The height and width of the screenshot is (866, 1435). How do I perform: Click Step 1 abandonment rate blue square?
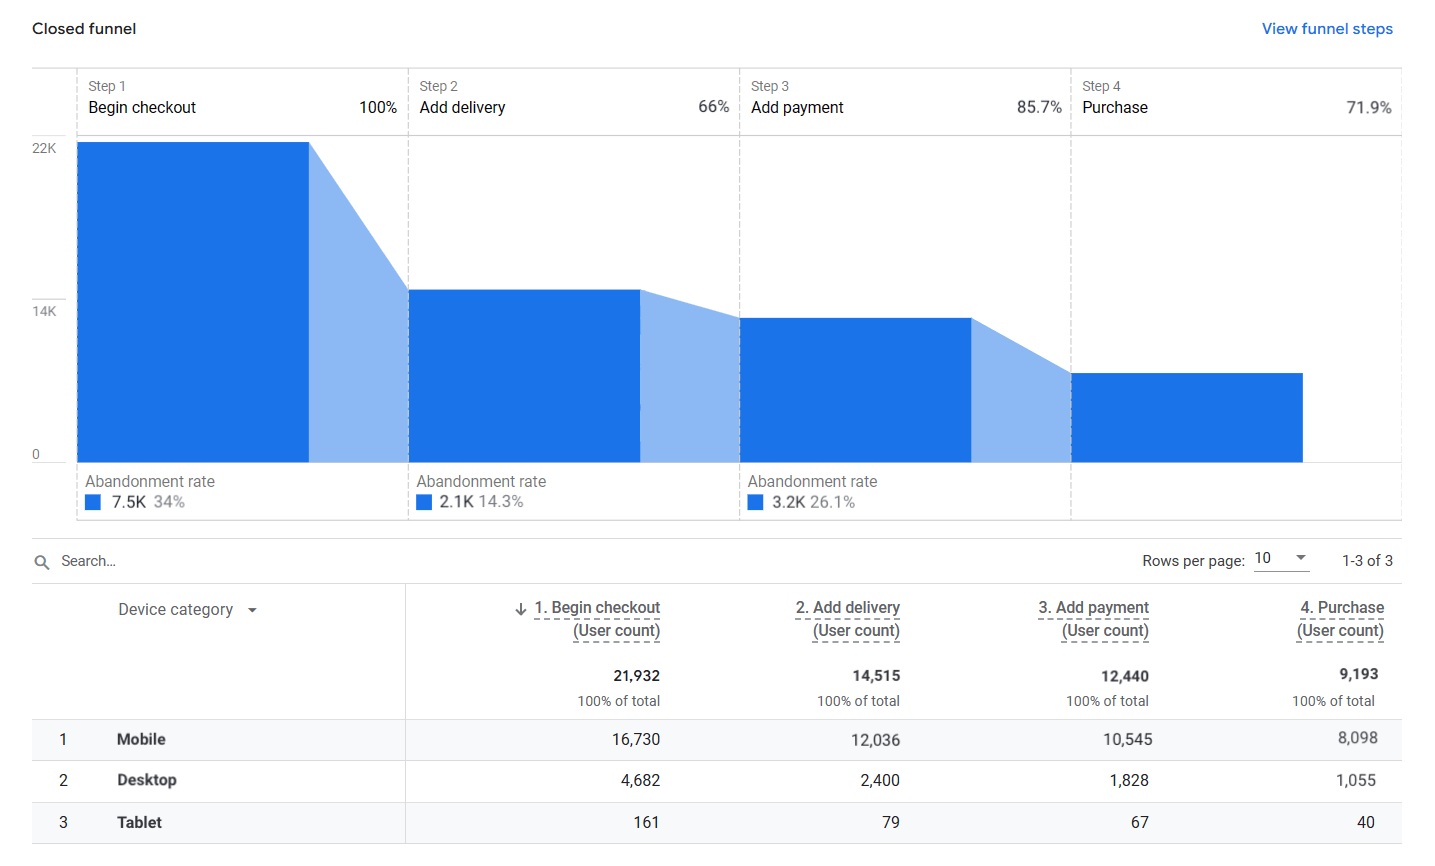click(93, 502)
